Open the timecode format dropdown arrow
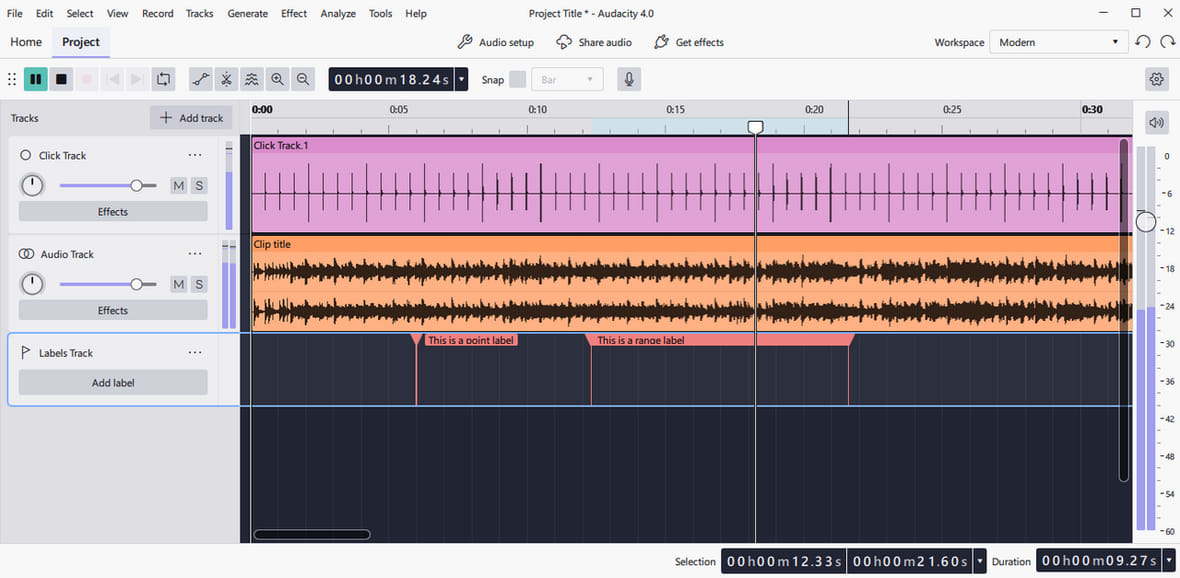1180x578 pixels. pos(461,79)
